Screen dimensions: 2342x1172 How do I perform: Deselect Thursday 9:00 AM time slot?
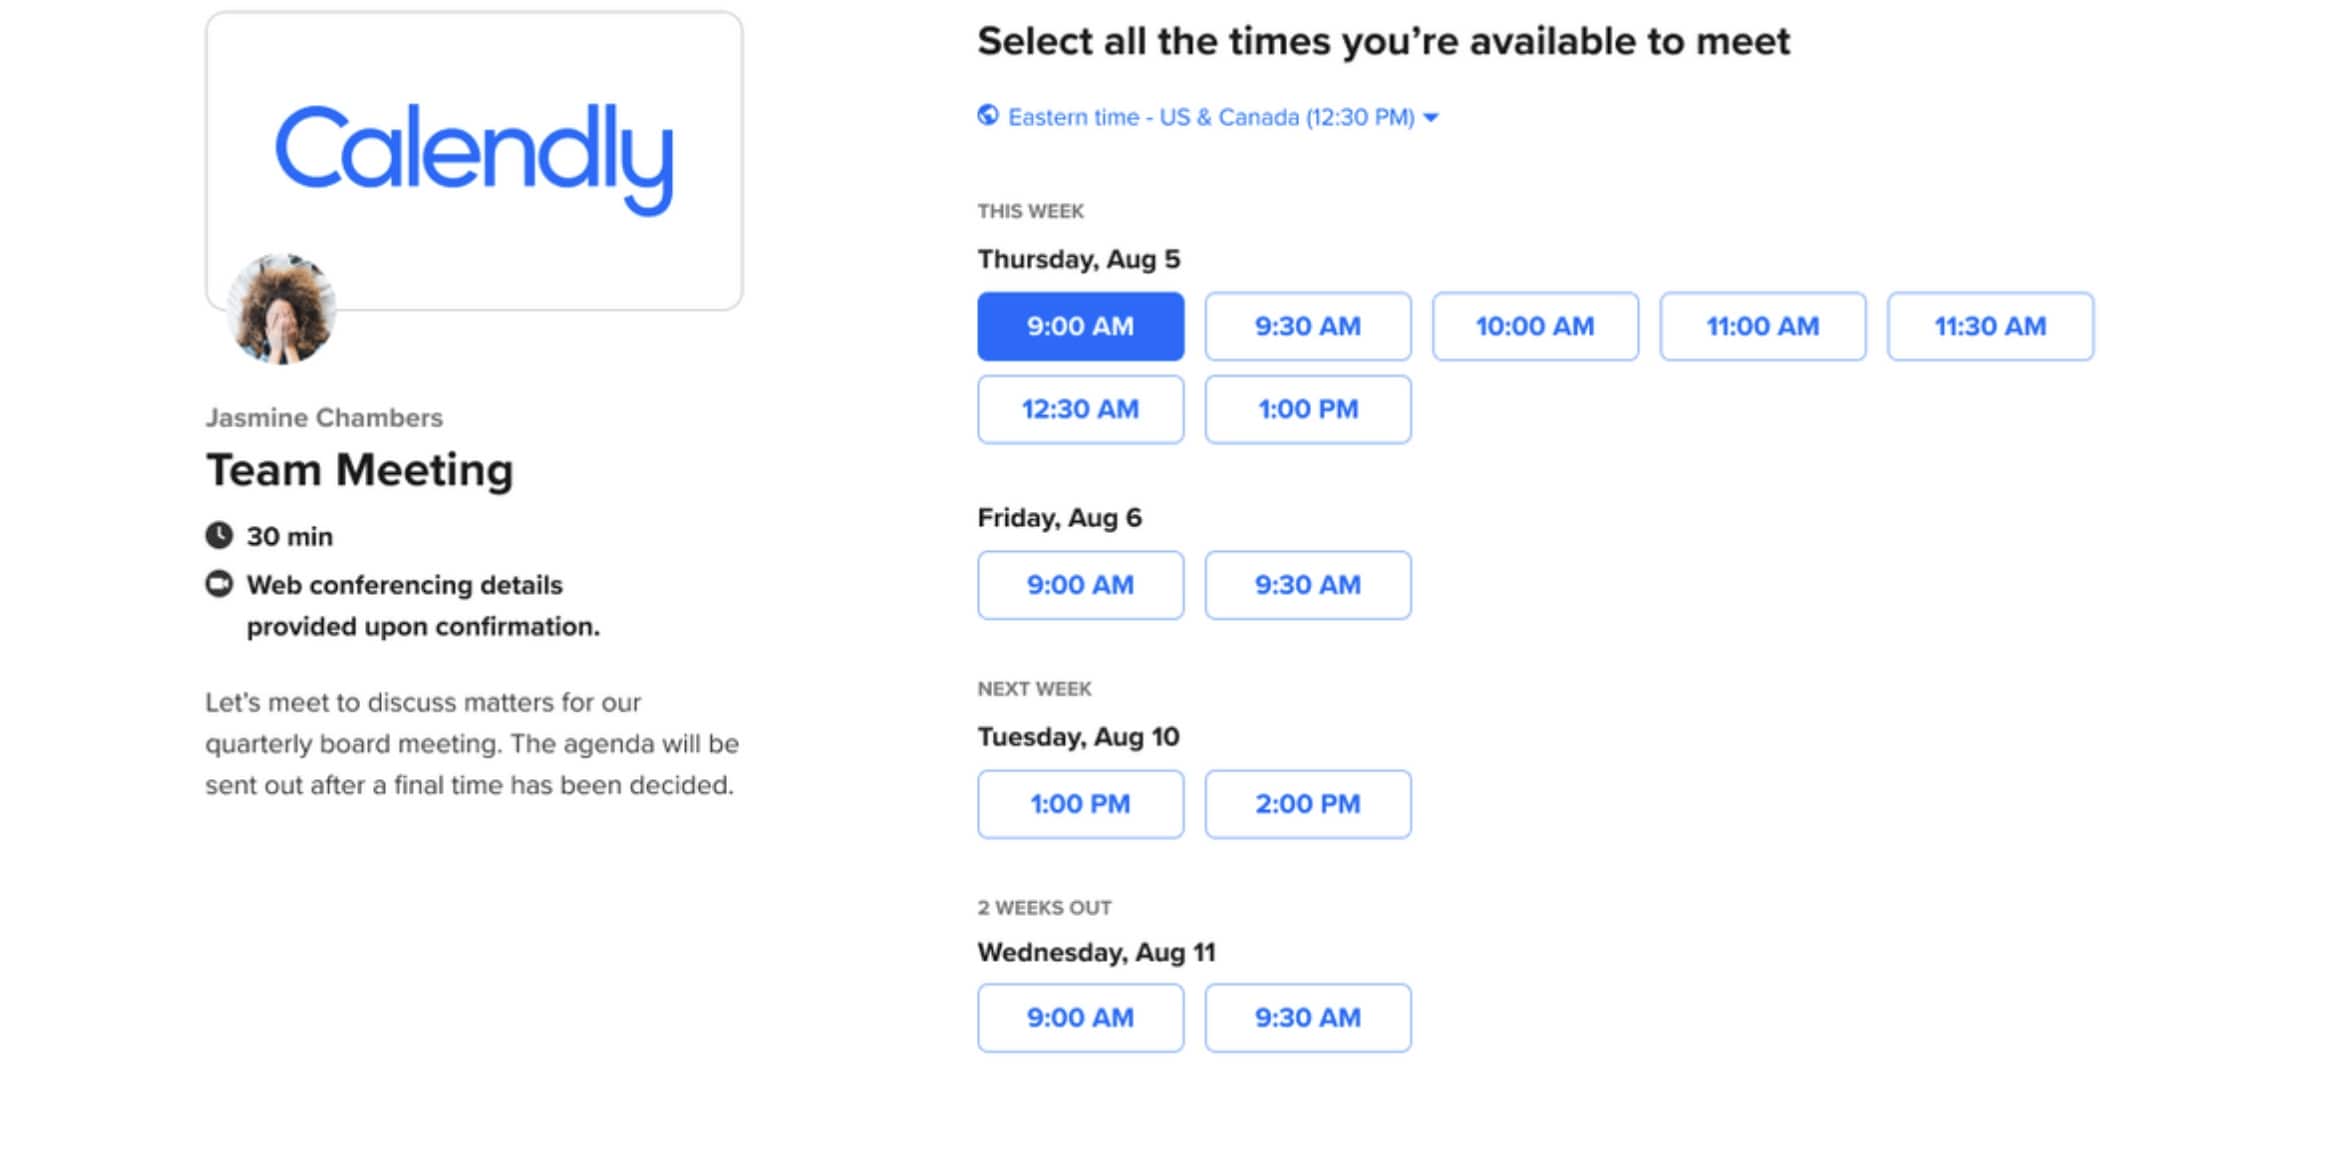(1081, 326)
